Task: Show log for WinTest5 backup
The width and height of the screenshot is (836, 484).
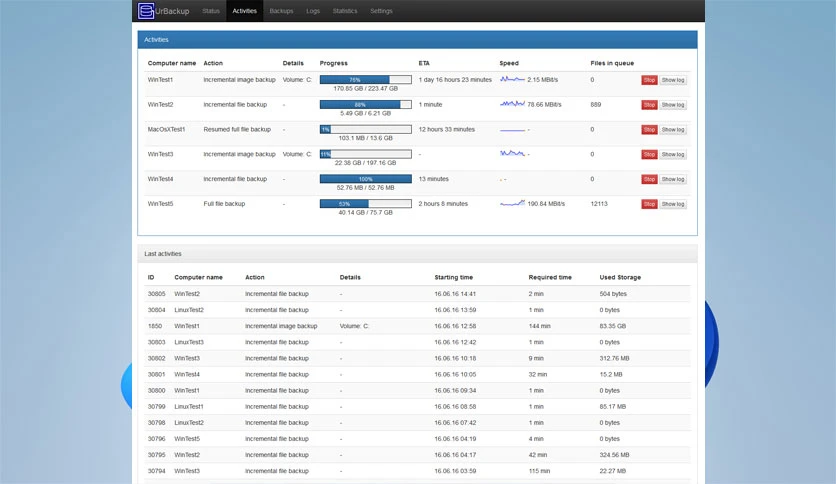Action: tap(673, 204)
